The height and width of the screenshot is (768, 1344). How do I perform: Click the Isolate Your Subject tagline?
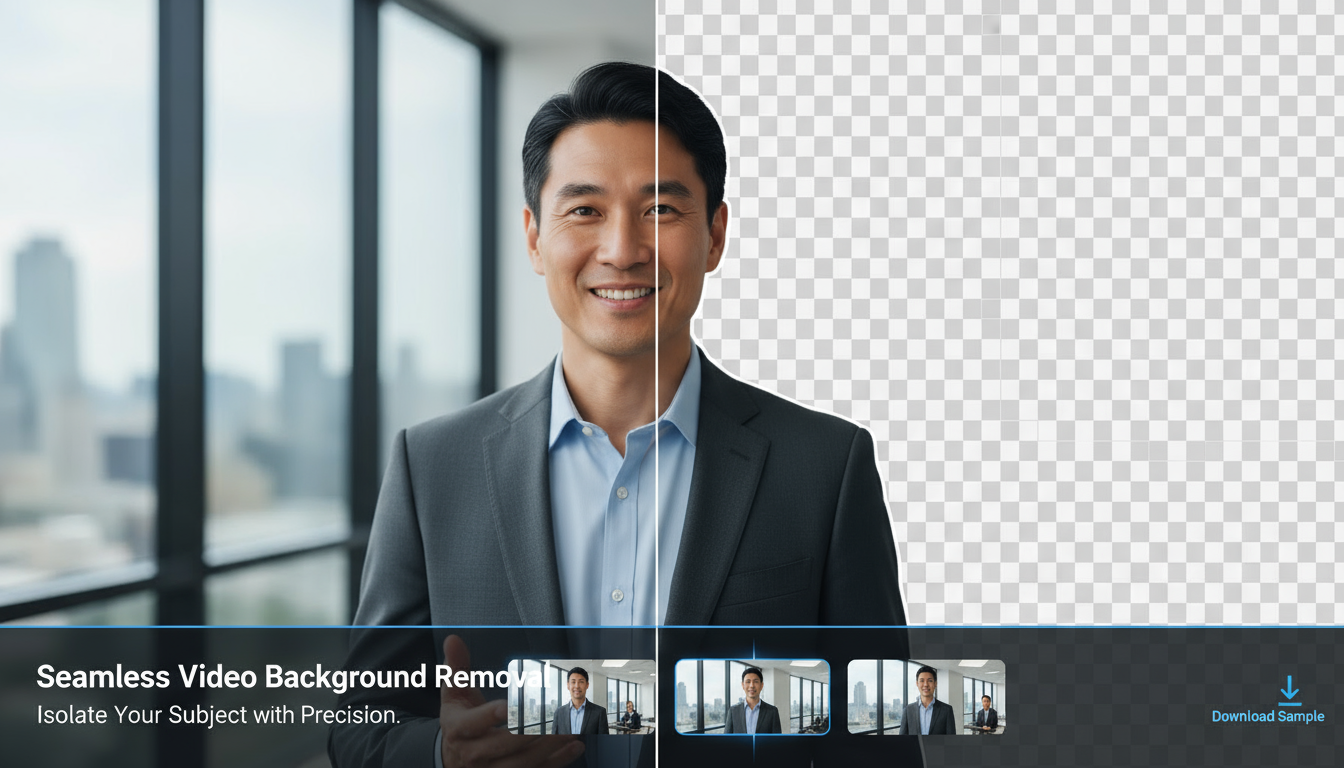(x=218, y=715)
